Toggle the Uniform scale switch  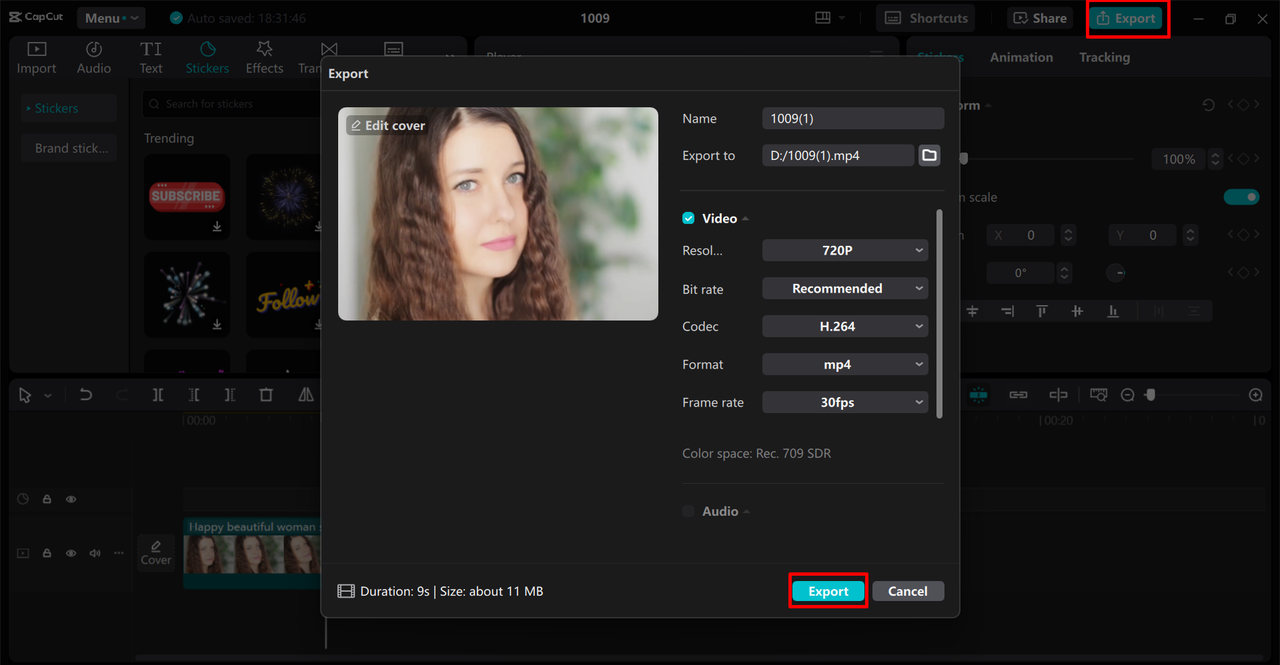(x=1242, y=197)
